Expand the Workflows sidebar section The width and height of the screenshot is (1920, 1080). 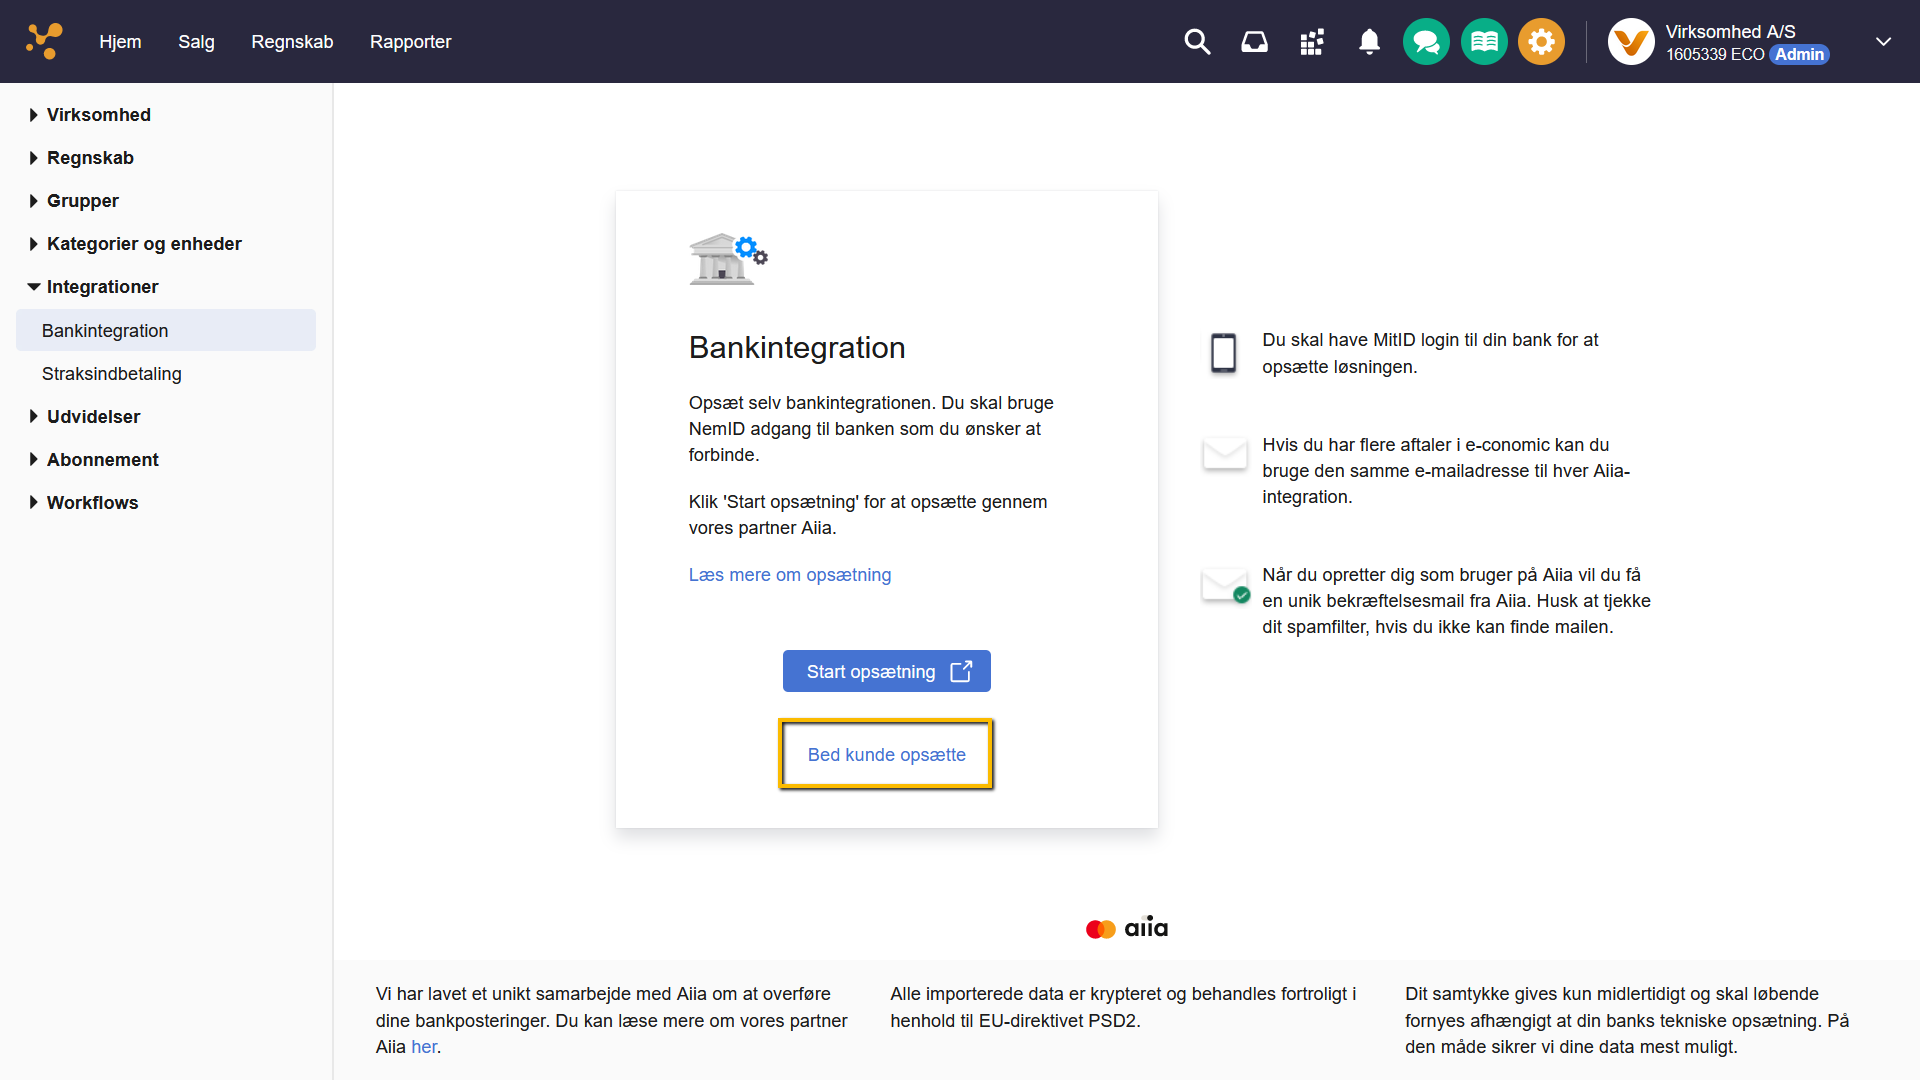[x=92, y=503]
